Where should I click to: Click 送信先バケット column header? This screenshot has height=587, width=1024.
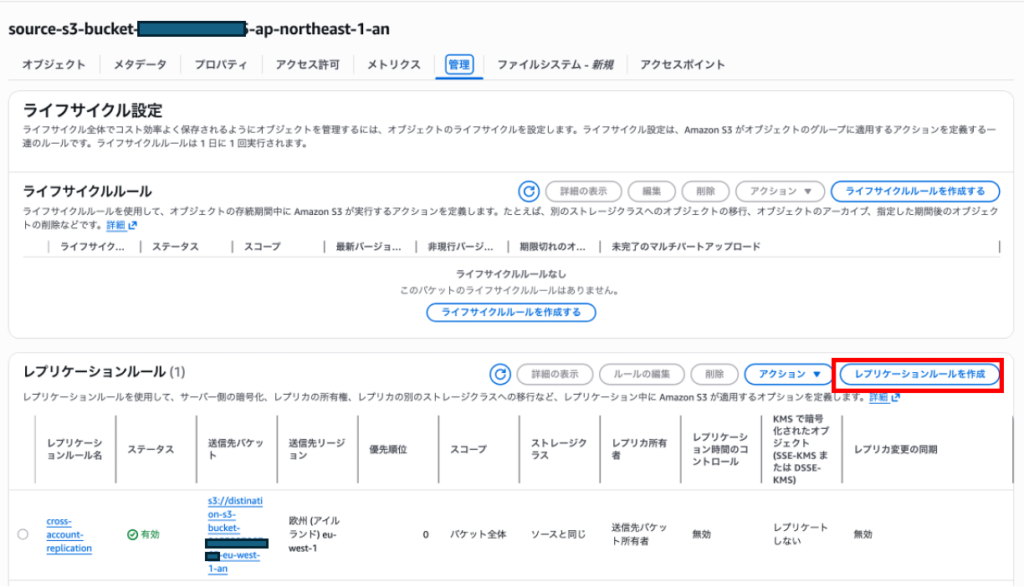click(236, 449)
